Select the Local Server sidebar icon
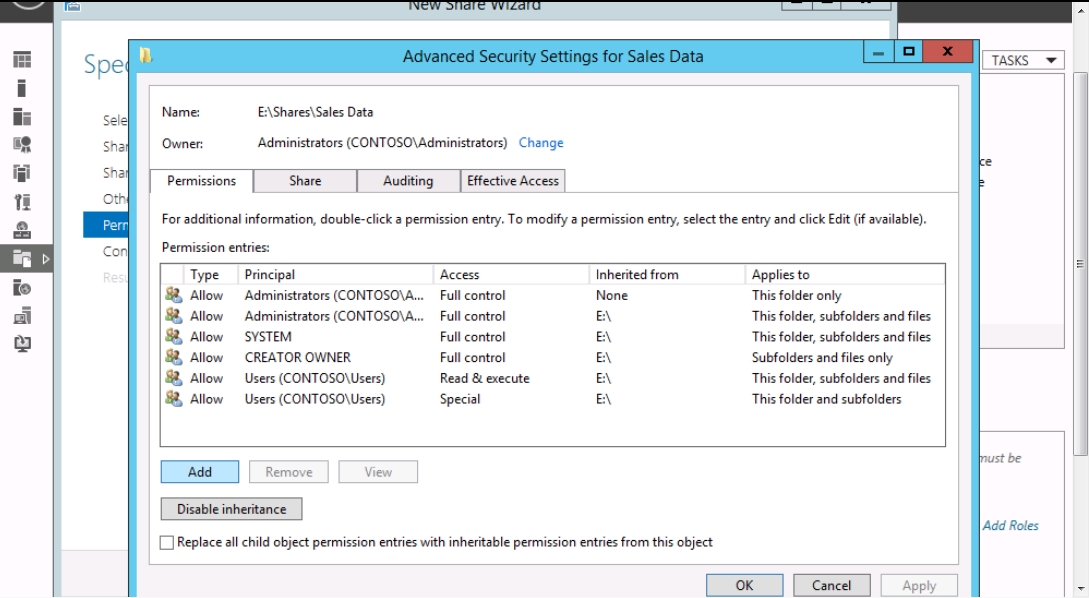Viewport: 1089px width, 598px height. tap(22, 88)
